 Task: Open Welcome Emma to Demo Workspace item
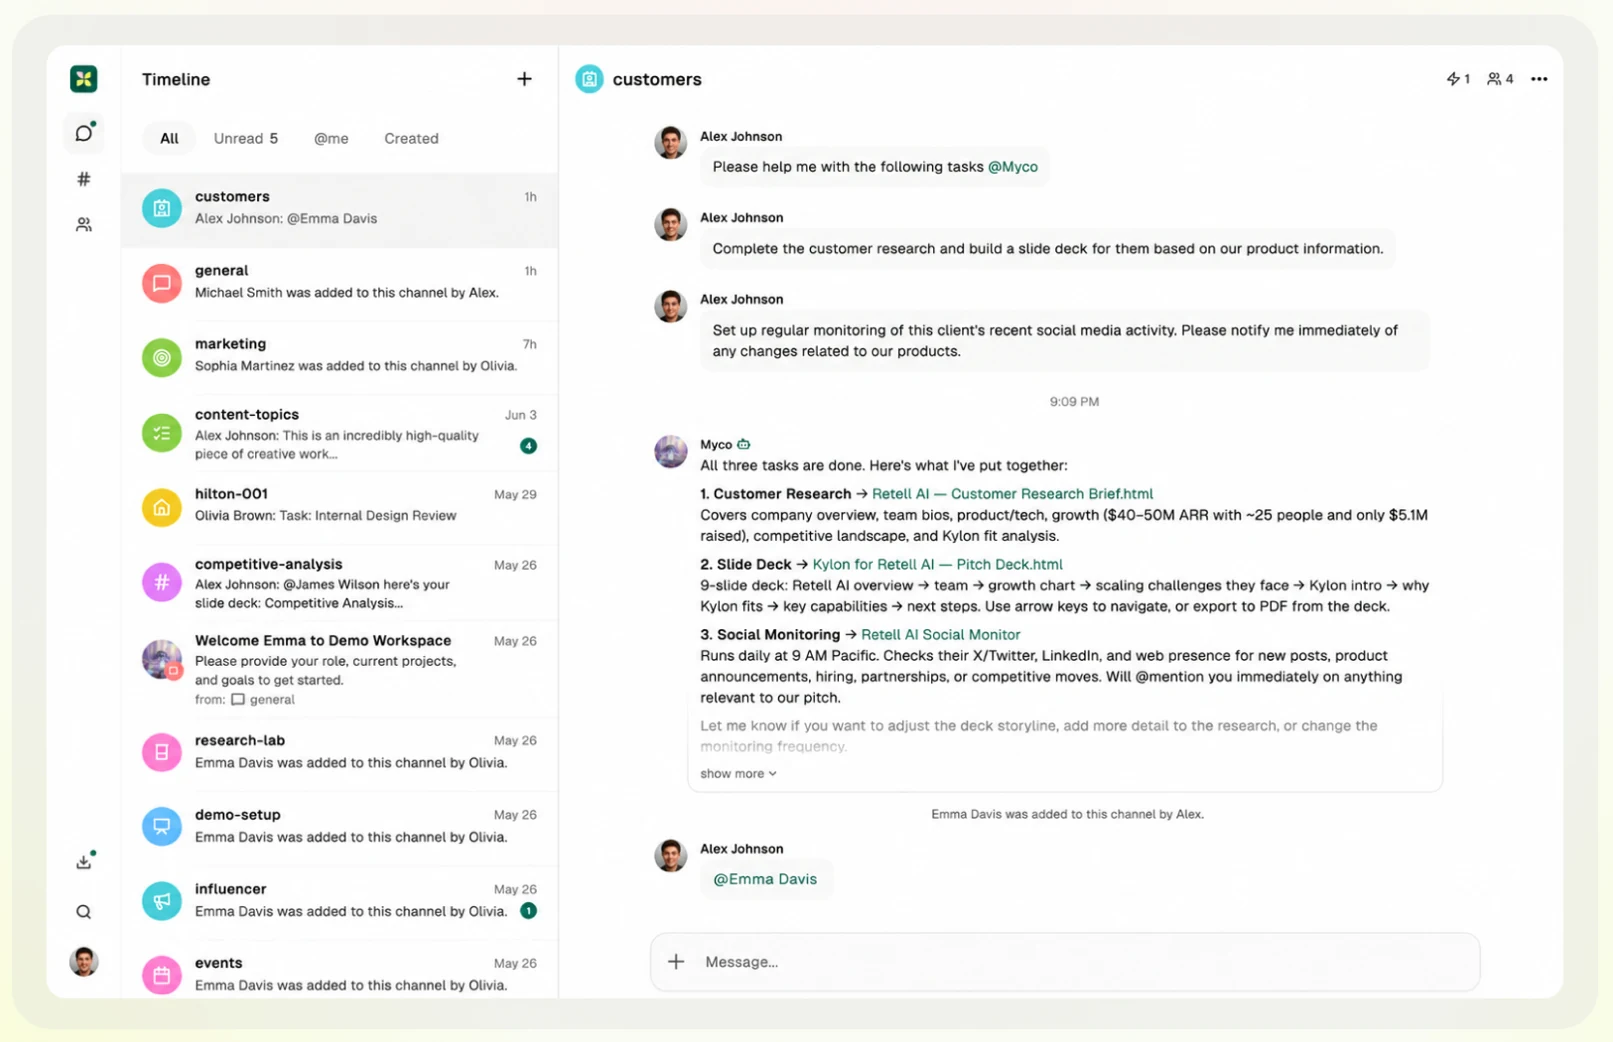[340, 668]
